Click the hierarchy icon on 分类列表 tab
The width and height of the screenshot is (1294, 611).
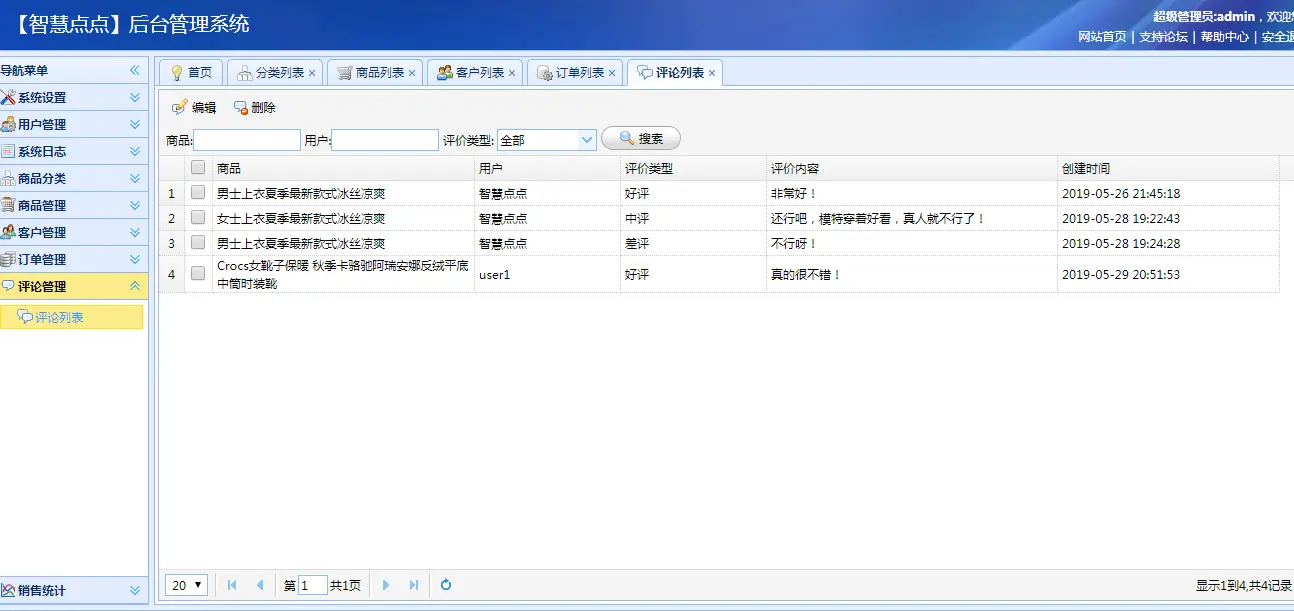pyautogui.click(x=245, y=73)
